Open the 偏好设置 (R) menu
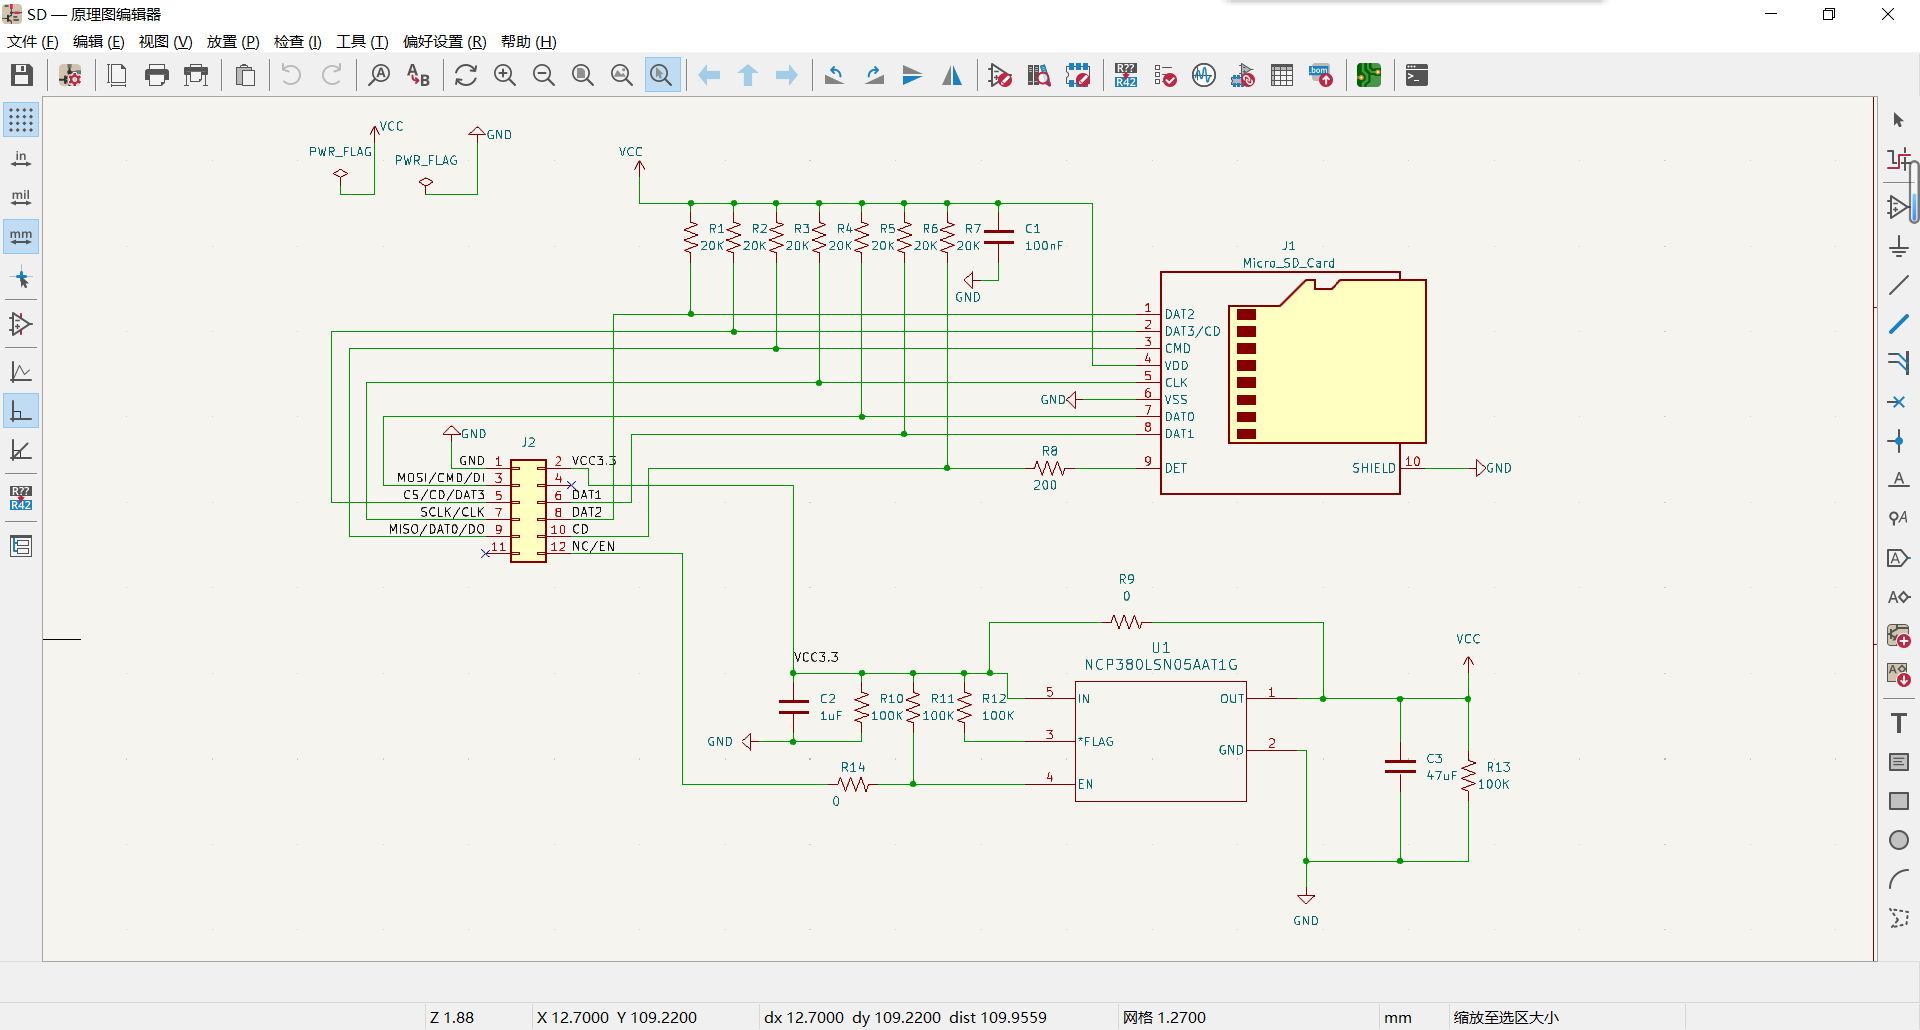Viewport: 1920px width, 1030px height. tap(444, 41)
